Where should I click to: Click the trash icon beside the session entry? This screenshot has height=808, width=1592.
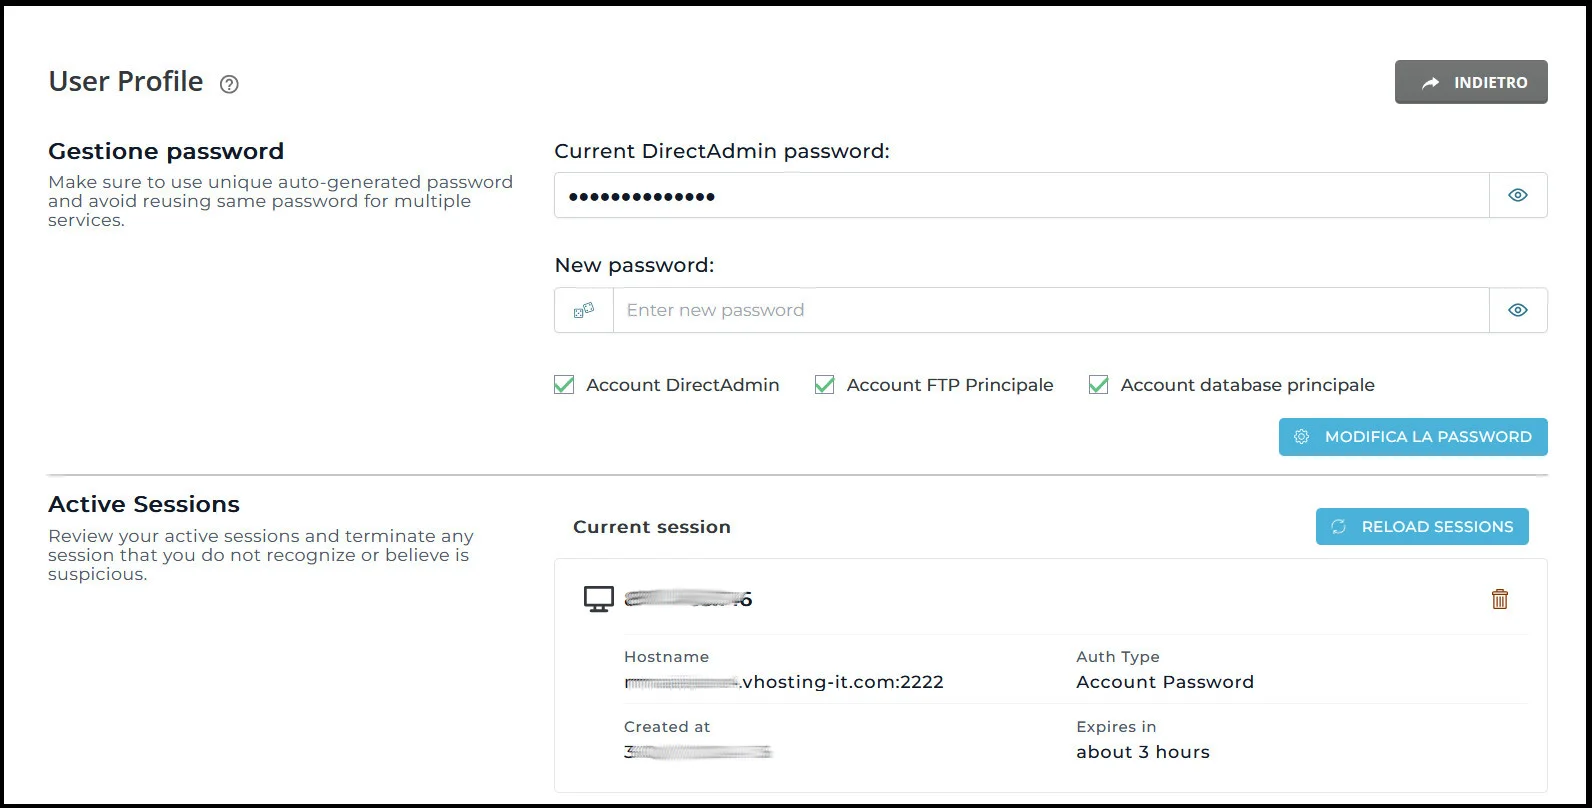click(x=1499, y=599)
